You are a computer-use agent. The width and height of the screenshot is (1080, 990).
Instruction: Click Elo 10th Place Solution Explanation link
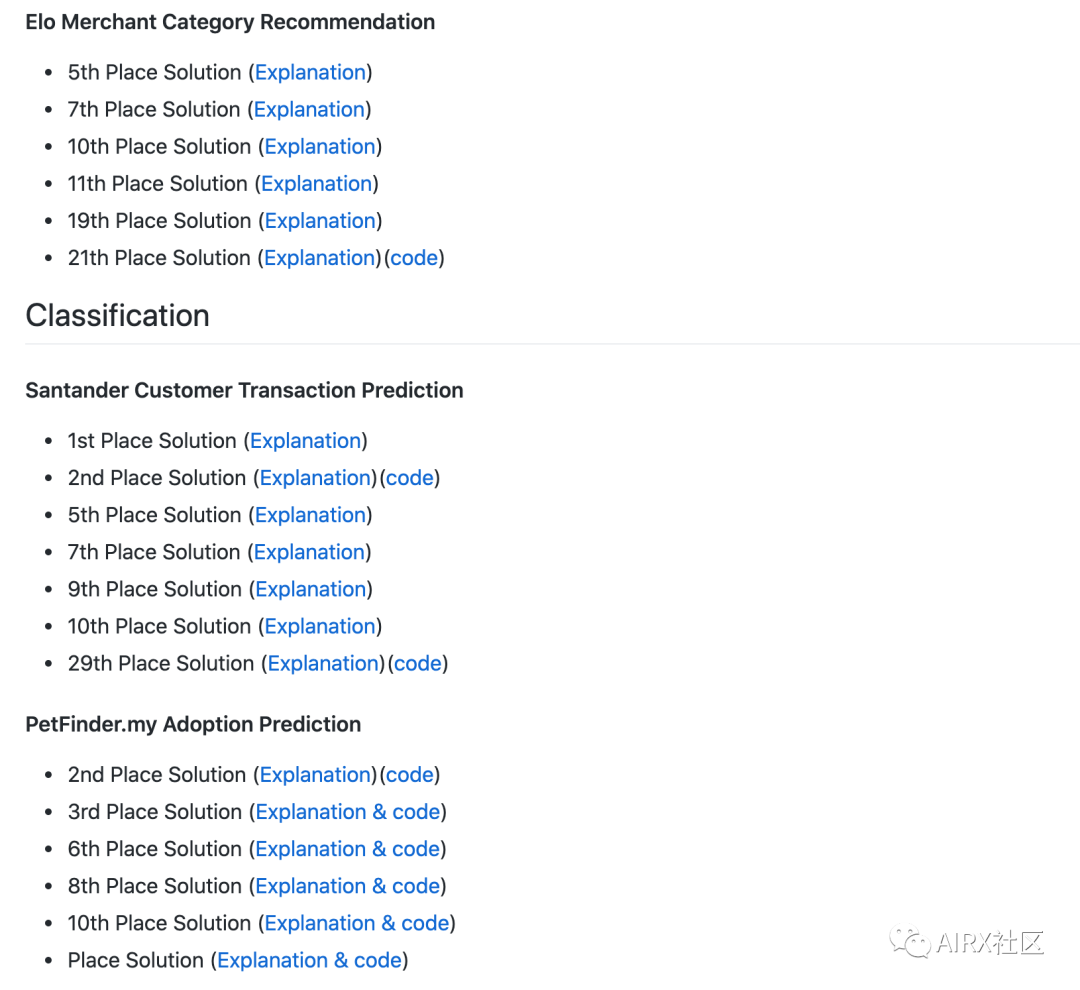(320, 147)
